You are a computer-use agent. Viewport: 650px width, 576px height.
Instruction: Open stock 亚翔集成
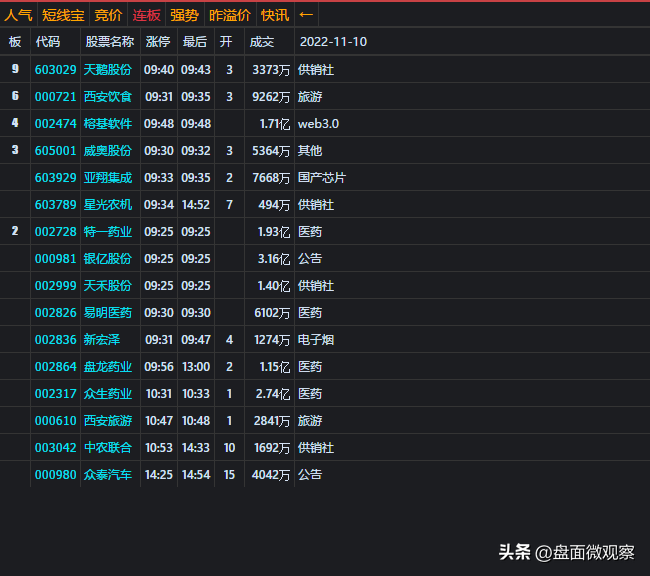[x=108, y=177]
